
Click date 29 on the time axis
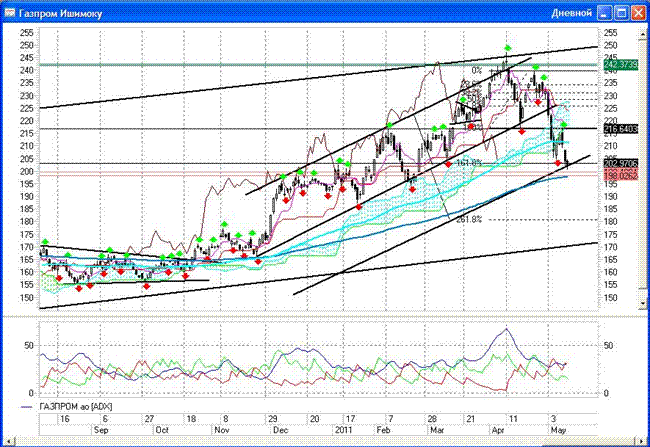coord(272,419)
